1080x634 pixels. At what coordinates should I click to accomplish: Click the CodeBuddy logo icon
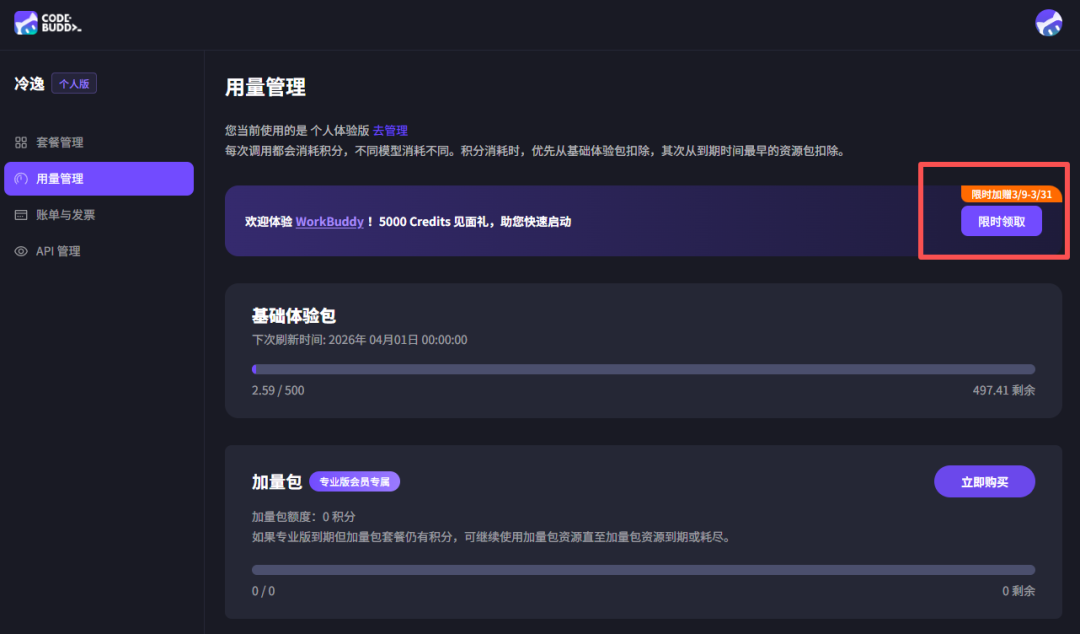(x=24, y=22)
